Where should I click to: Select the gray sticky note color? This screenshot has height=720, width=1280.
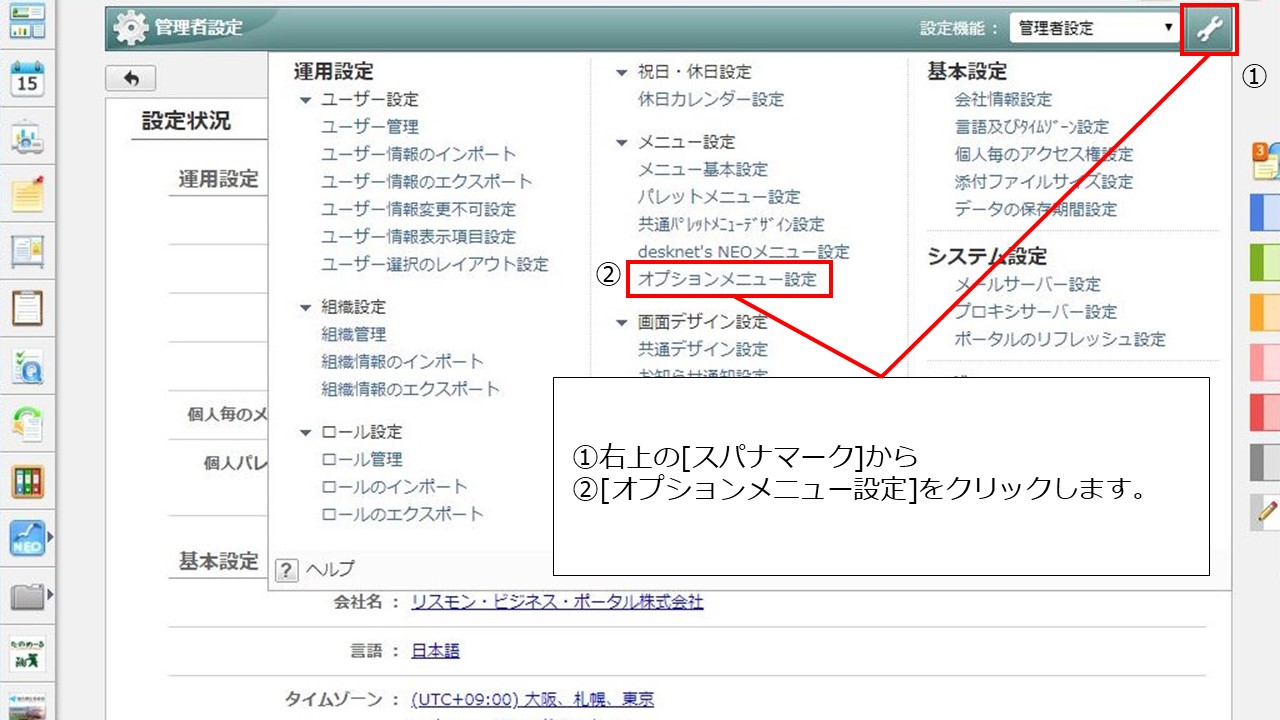pyautogui.click(x=1265, y=462)
